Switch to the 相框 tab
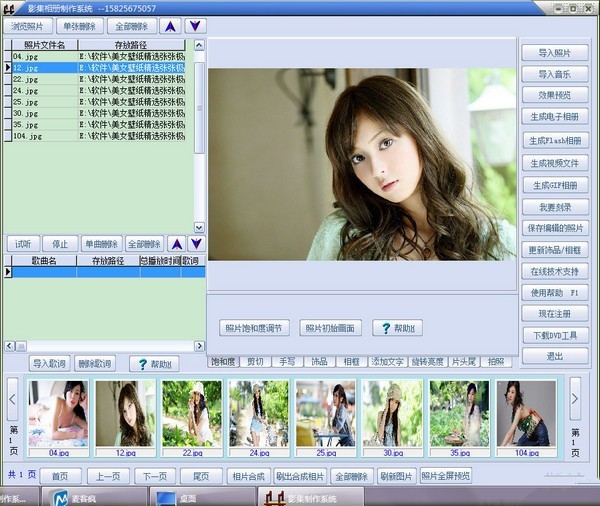This screenshot has height=506, width=600. click(x=351, y=361)
